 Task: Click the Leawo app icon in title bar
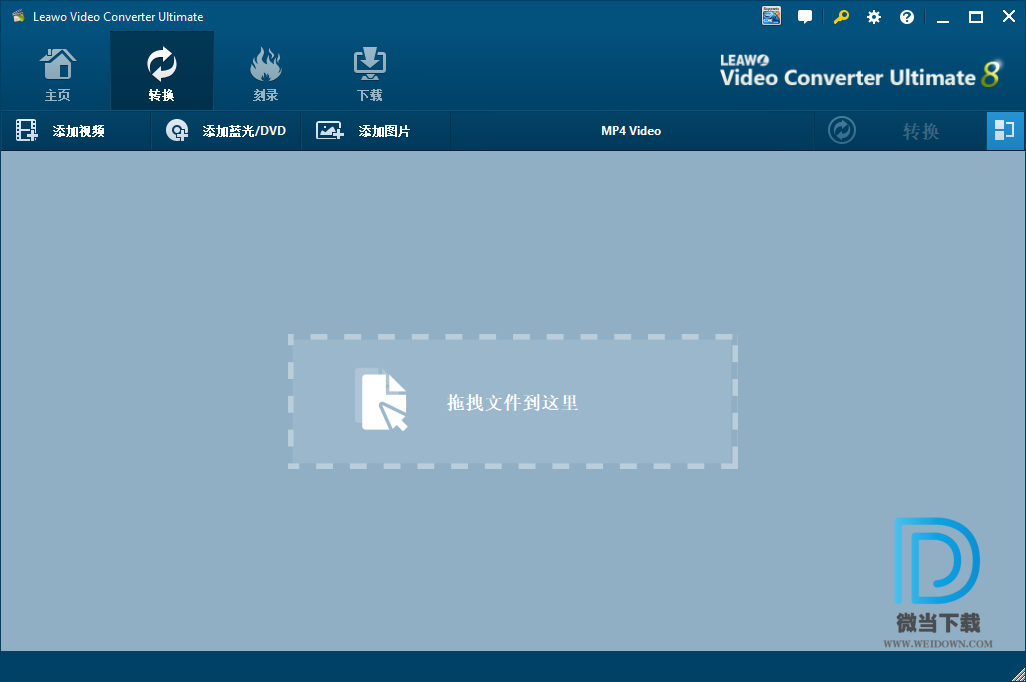coord(18,16)
